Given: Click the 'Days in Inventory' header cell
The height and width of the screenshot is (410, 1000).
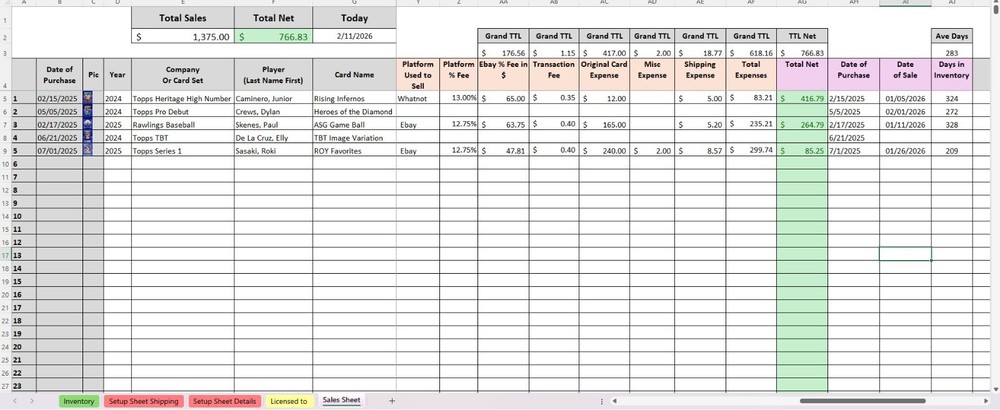Looking at the screenshot, I should point(952,75).
